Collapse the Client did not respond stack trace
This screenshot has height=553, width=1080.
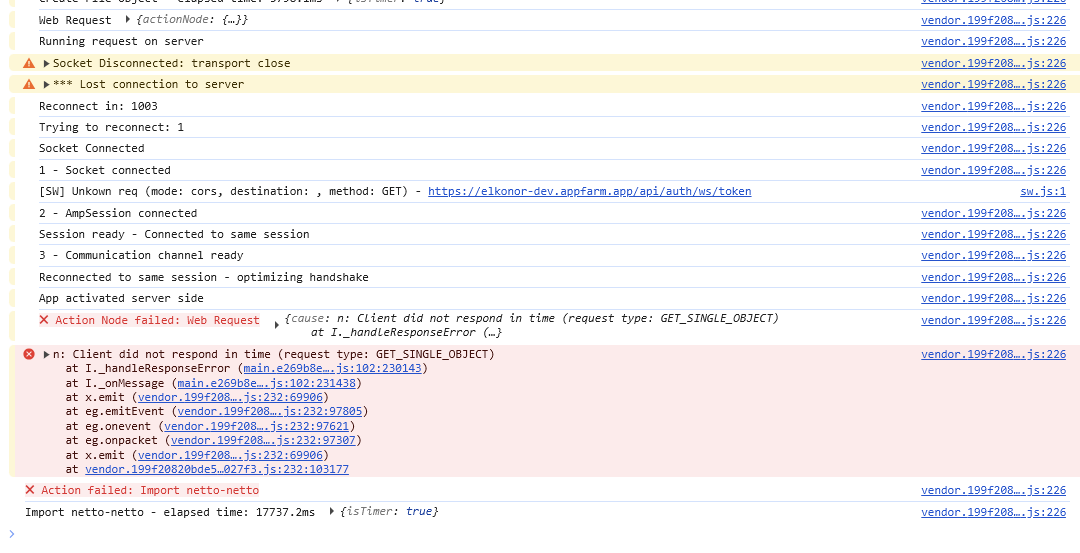[47, 354]
